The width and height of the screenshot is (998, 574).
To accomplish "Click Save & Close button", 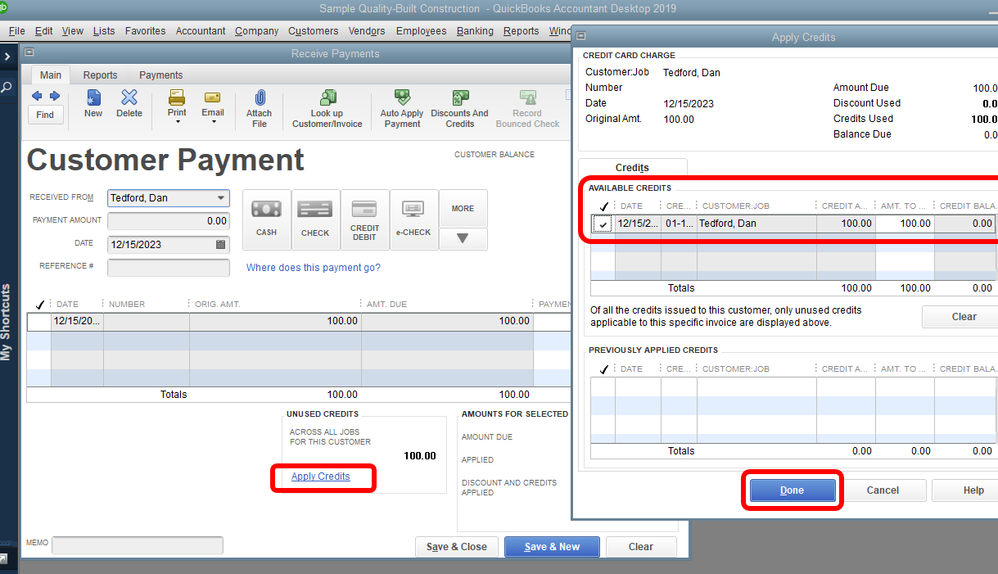I will pos(456,547).
